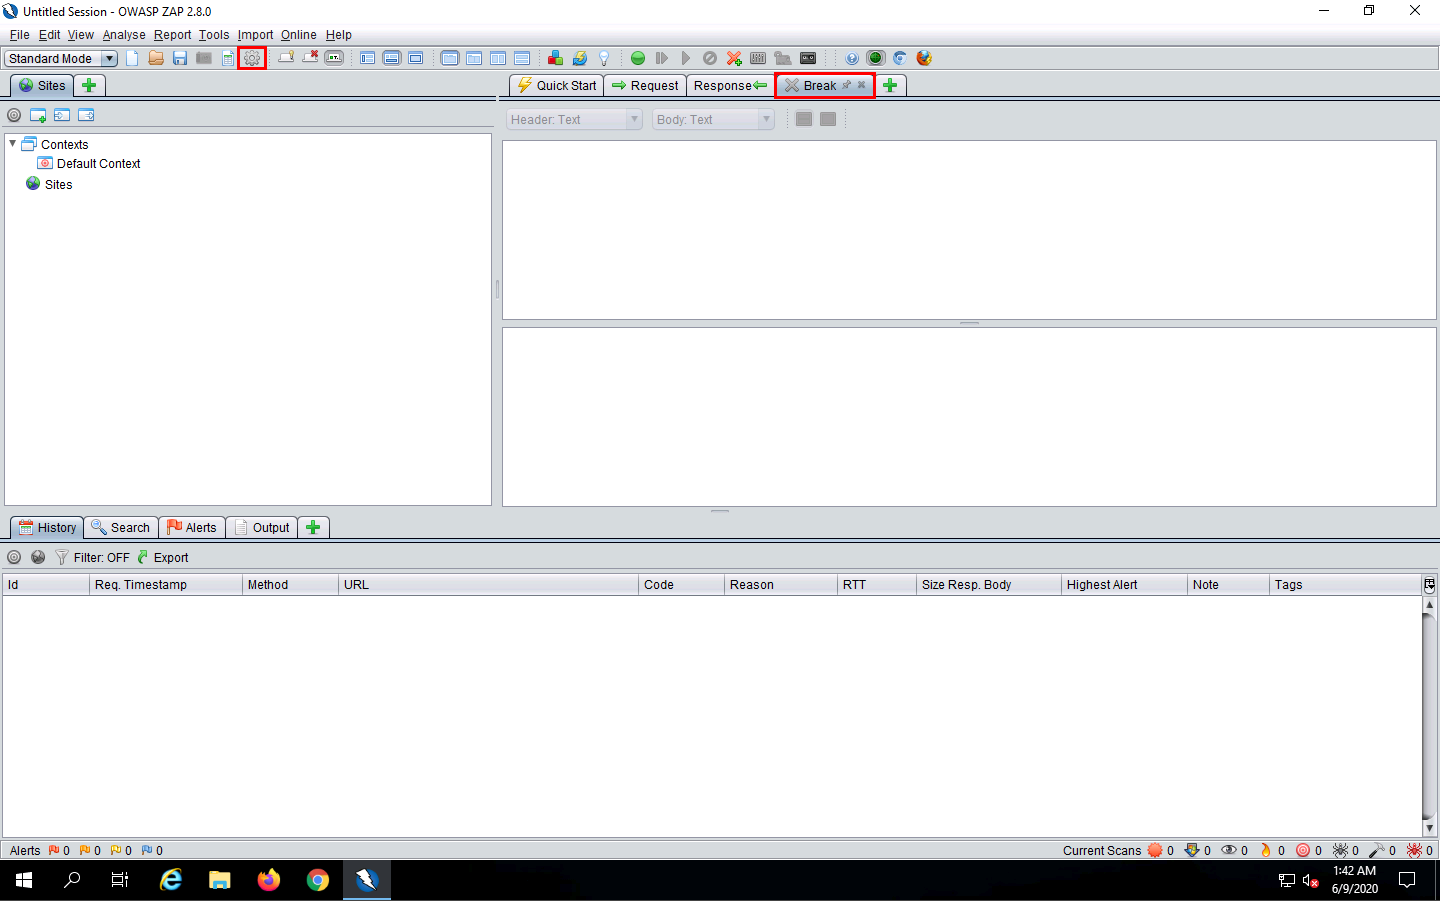Sort by the Req. Timestamp column header
The image size is (1440, 901).
pyautogui.click(x=165, y=584)
